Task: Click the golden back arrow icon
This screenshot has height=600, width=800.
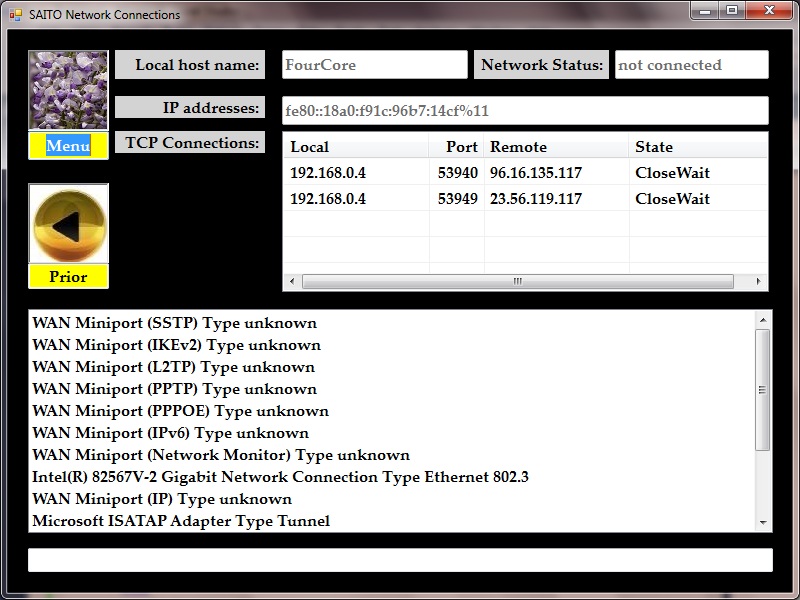Action: 68,225
